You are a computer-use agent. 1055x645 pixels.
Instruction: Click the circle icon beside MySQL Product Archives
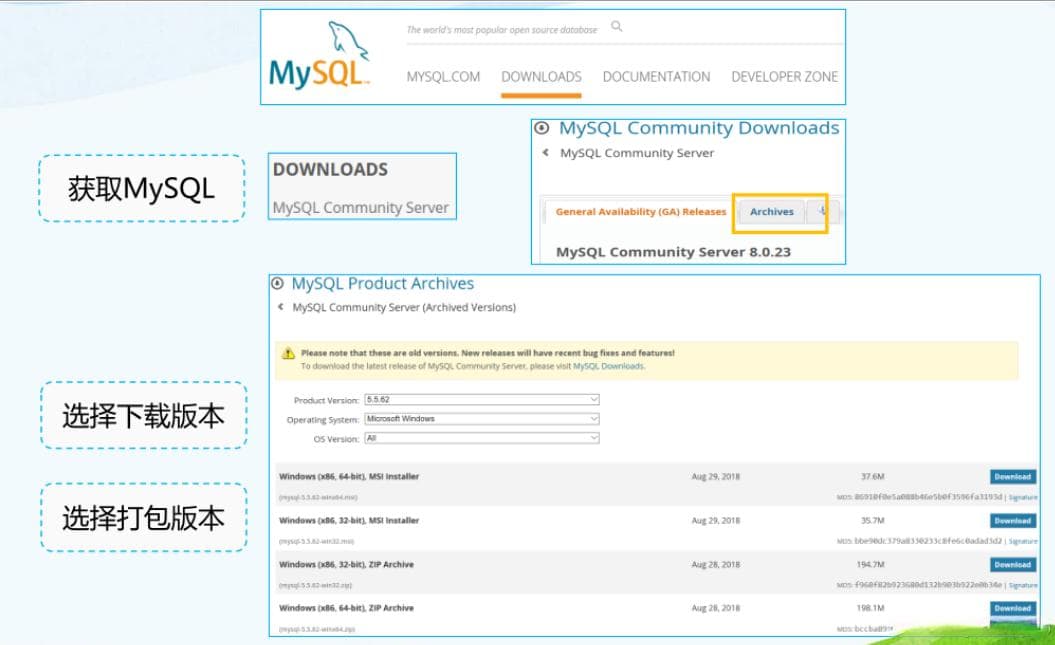point(277,283)
